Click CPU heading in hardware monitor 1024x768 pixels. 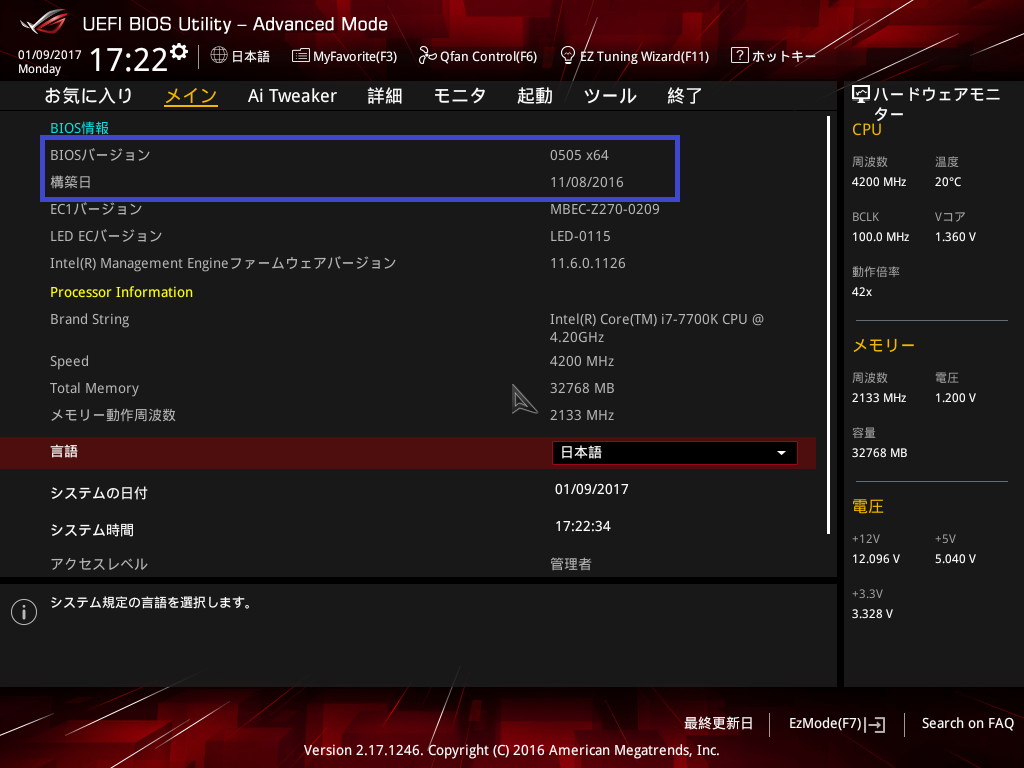tap(867, 129)
